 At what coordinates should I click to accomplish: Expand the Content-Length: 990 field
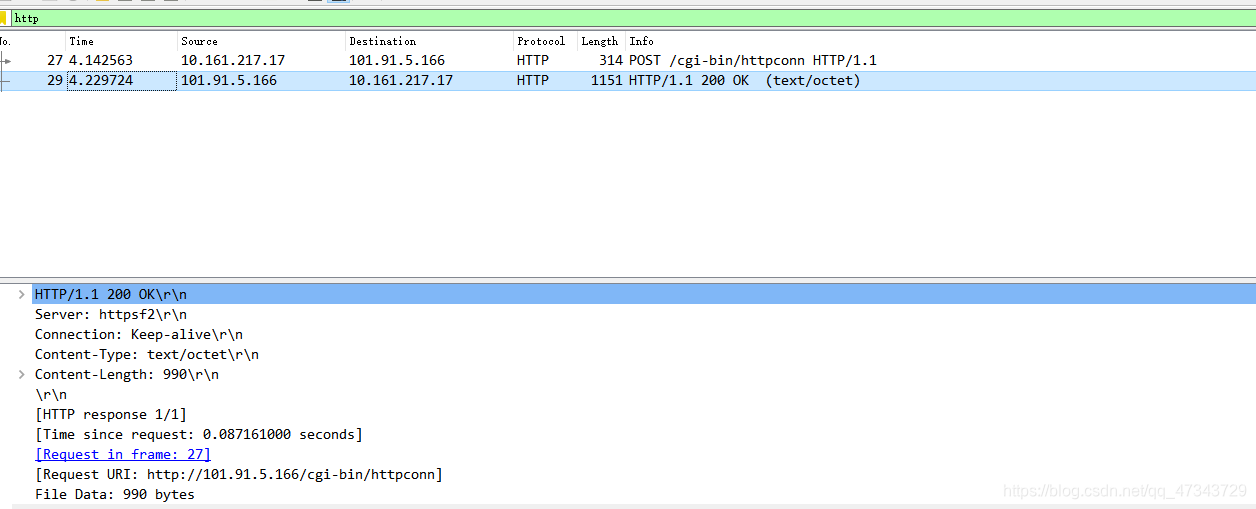coord(22,374)
